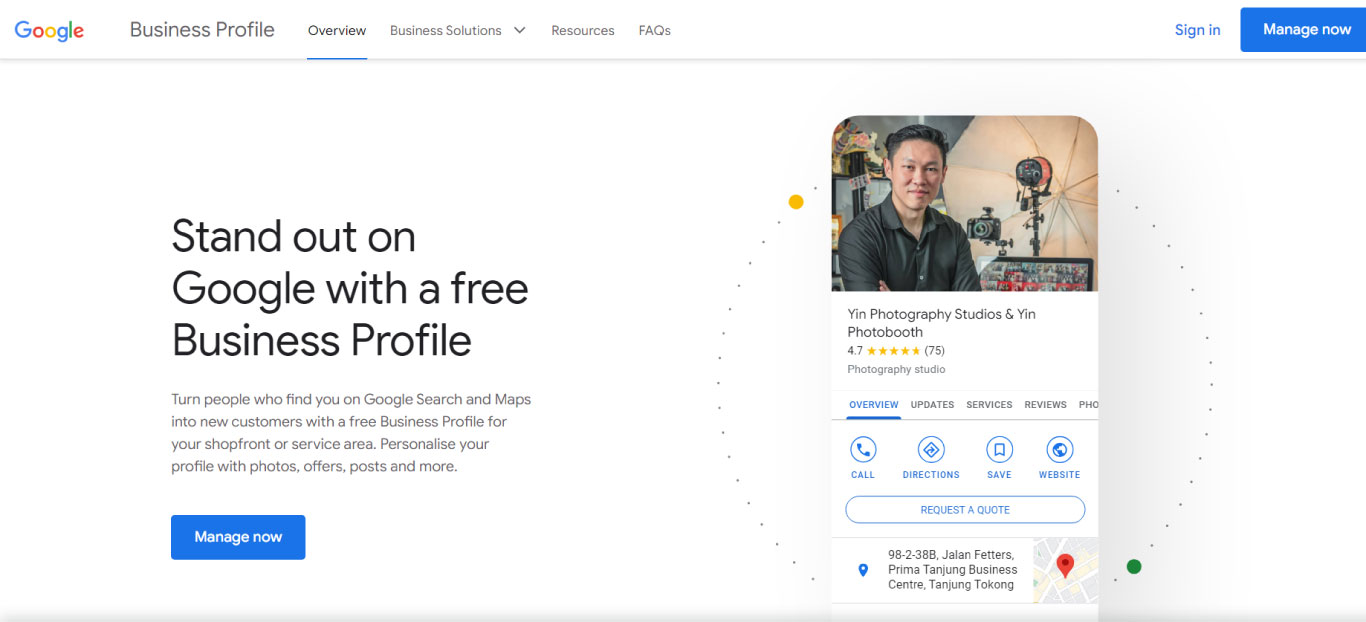This screenshot has width=1366, height=622.
Task: Switch to the SERVICES tab
Action: click(989, 405)
